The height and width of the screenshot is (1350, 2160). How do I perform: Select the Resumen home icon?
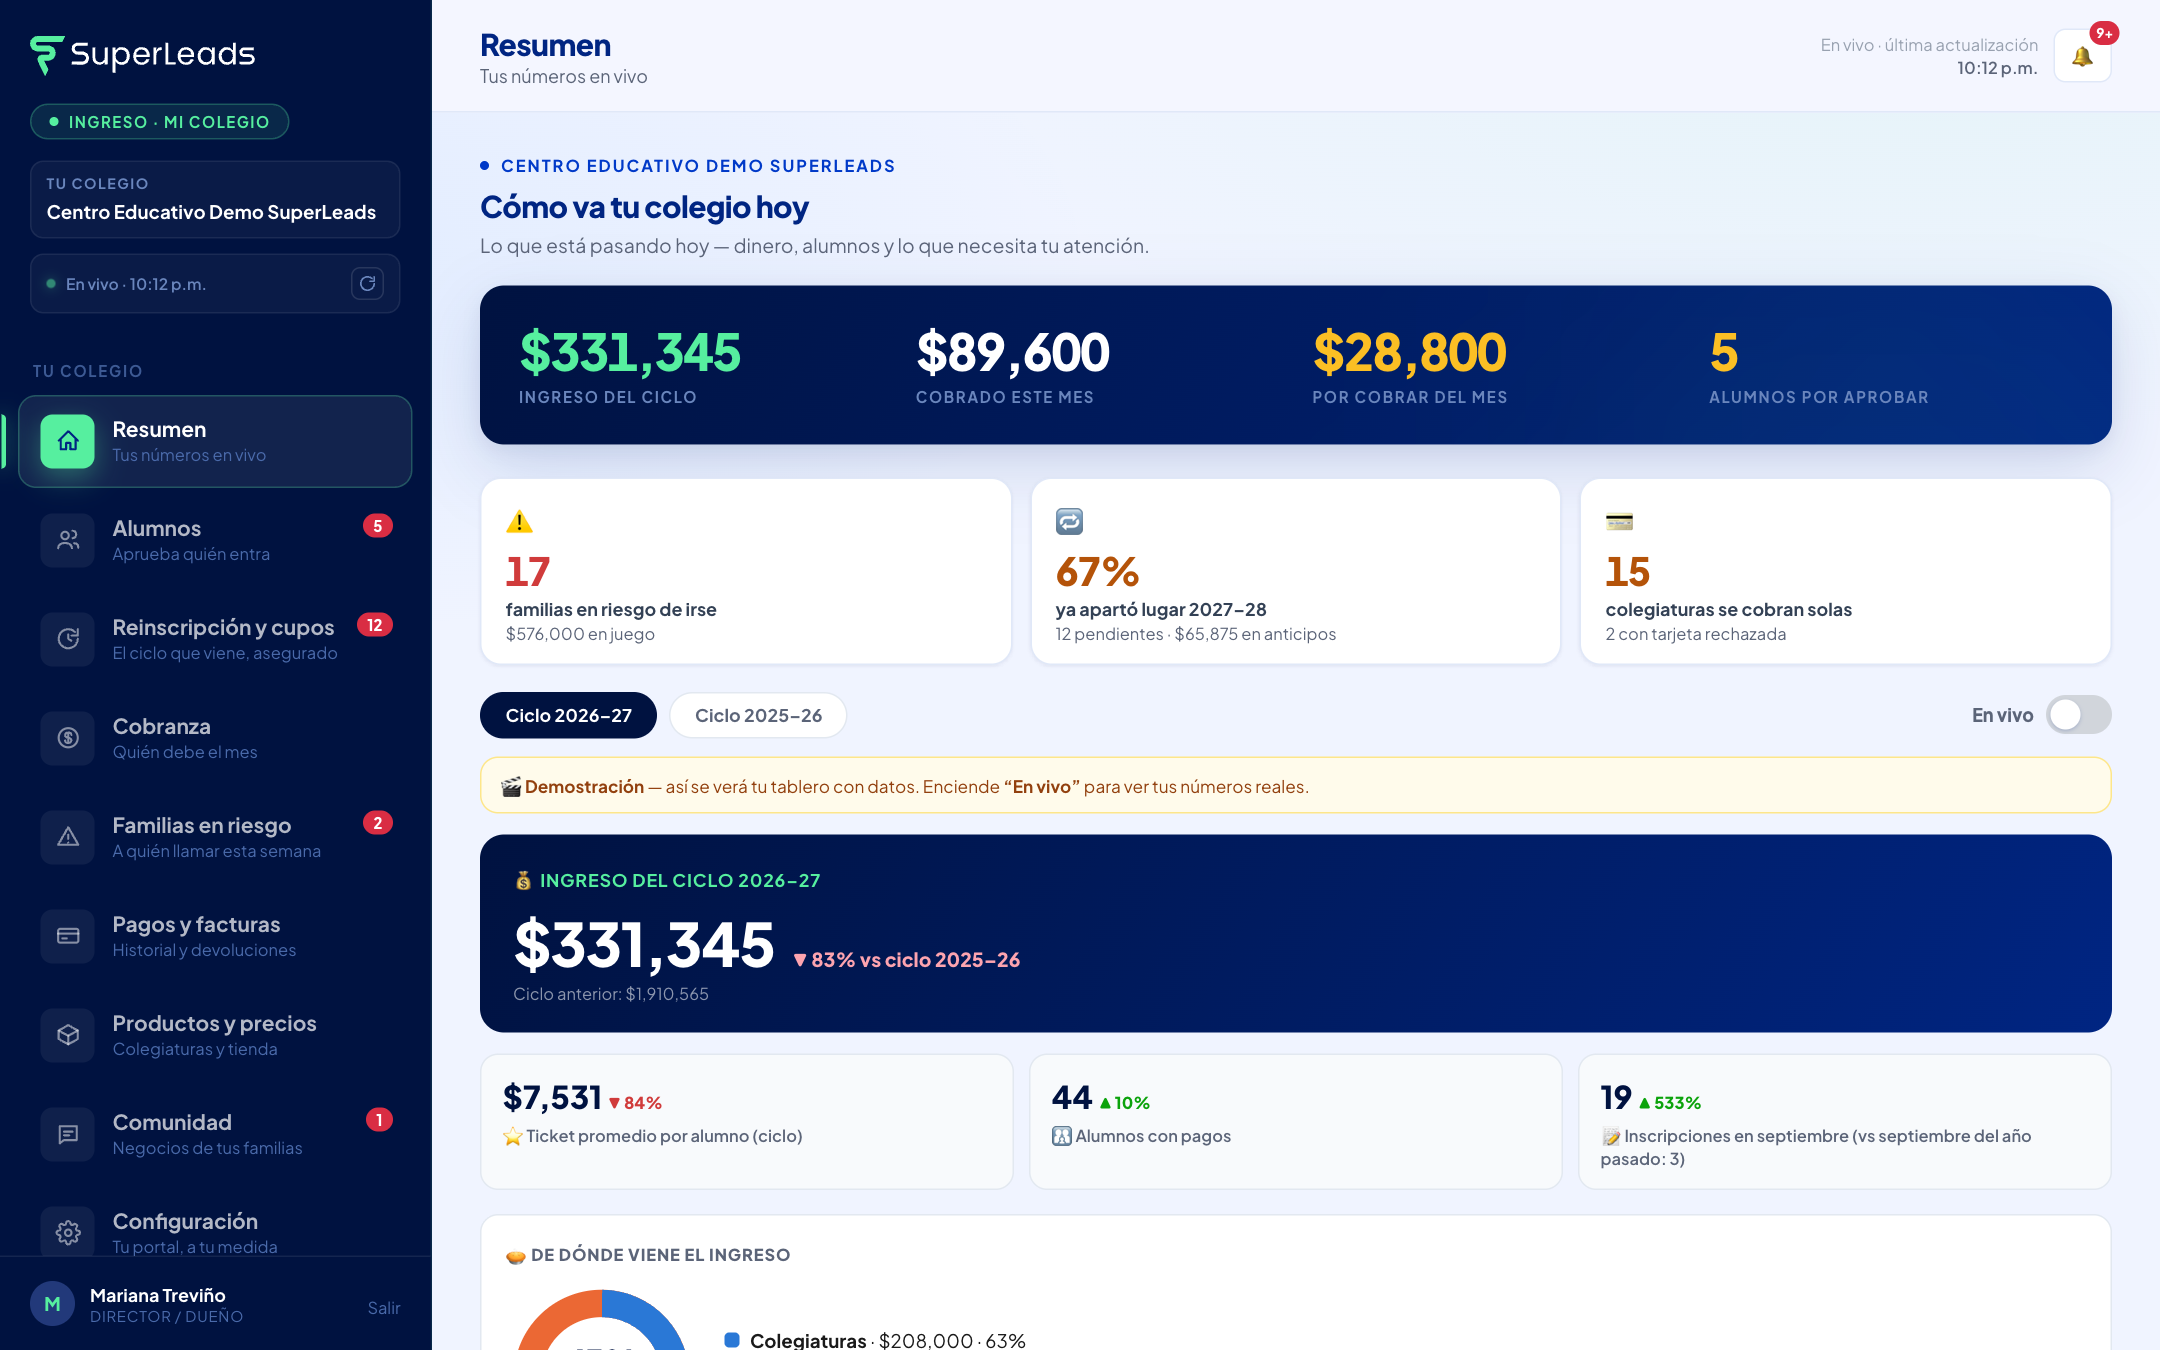coord(68,441)
